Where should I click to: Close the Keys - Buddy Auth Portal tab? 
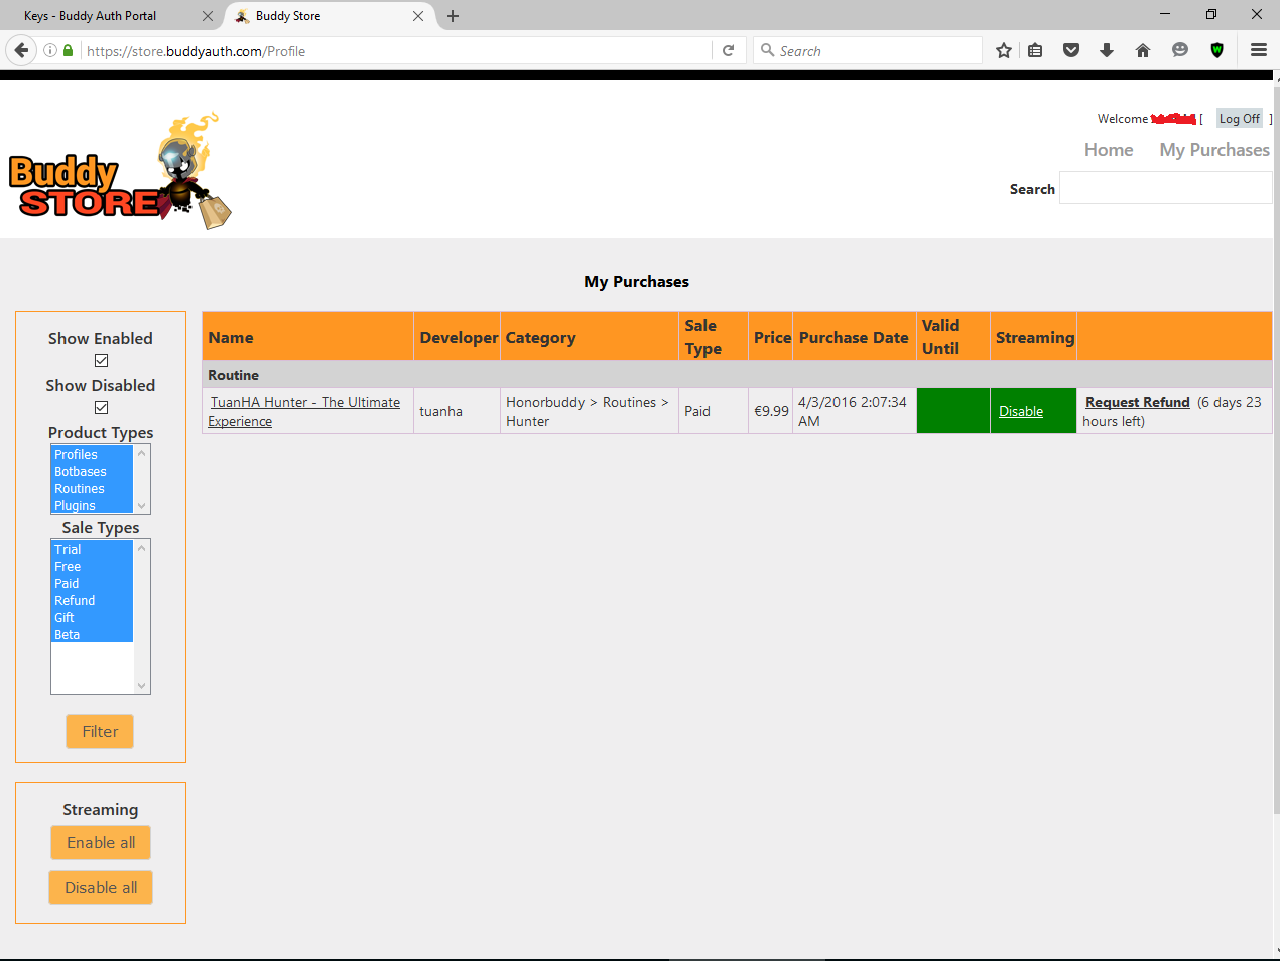(208, 16)
